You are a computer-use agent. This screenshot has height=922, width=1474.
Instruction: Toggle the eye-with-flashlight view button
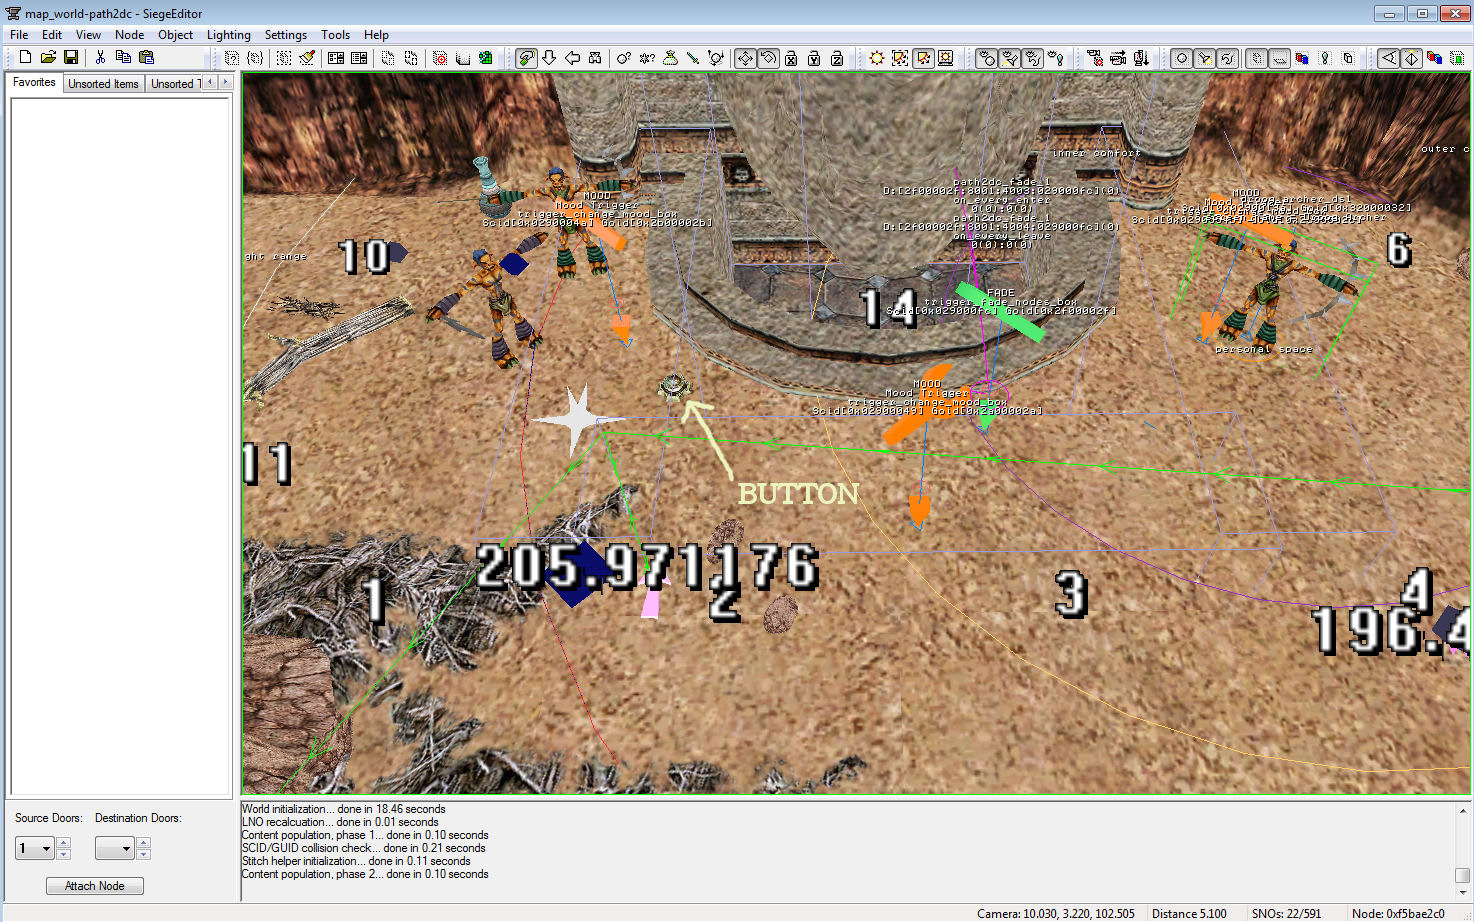[x=1008, y=58]
